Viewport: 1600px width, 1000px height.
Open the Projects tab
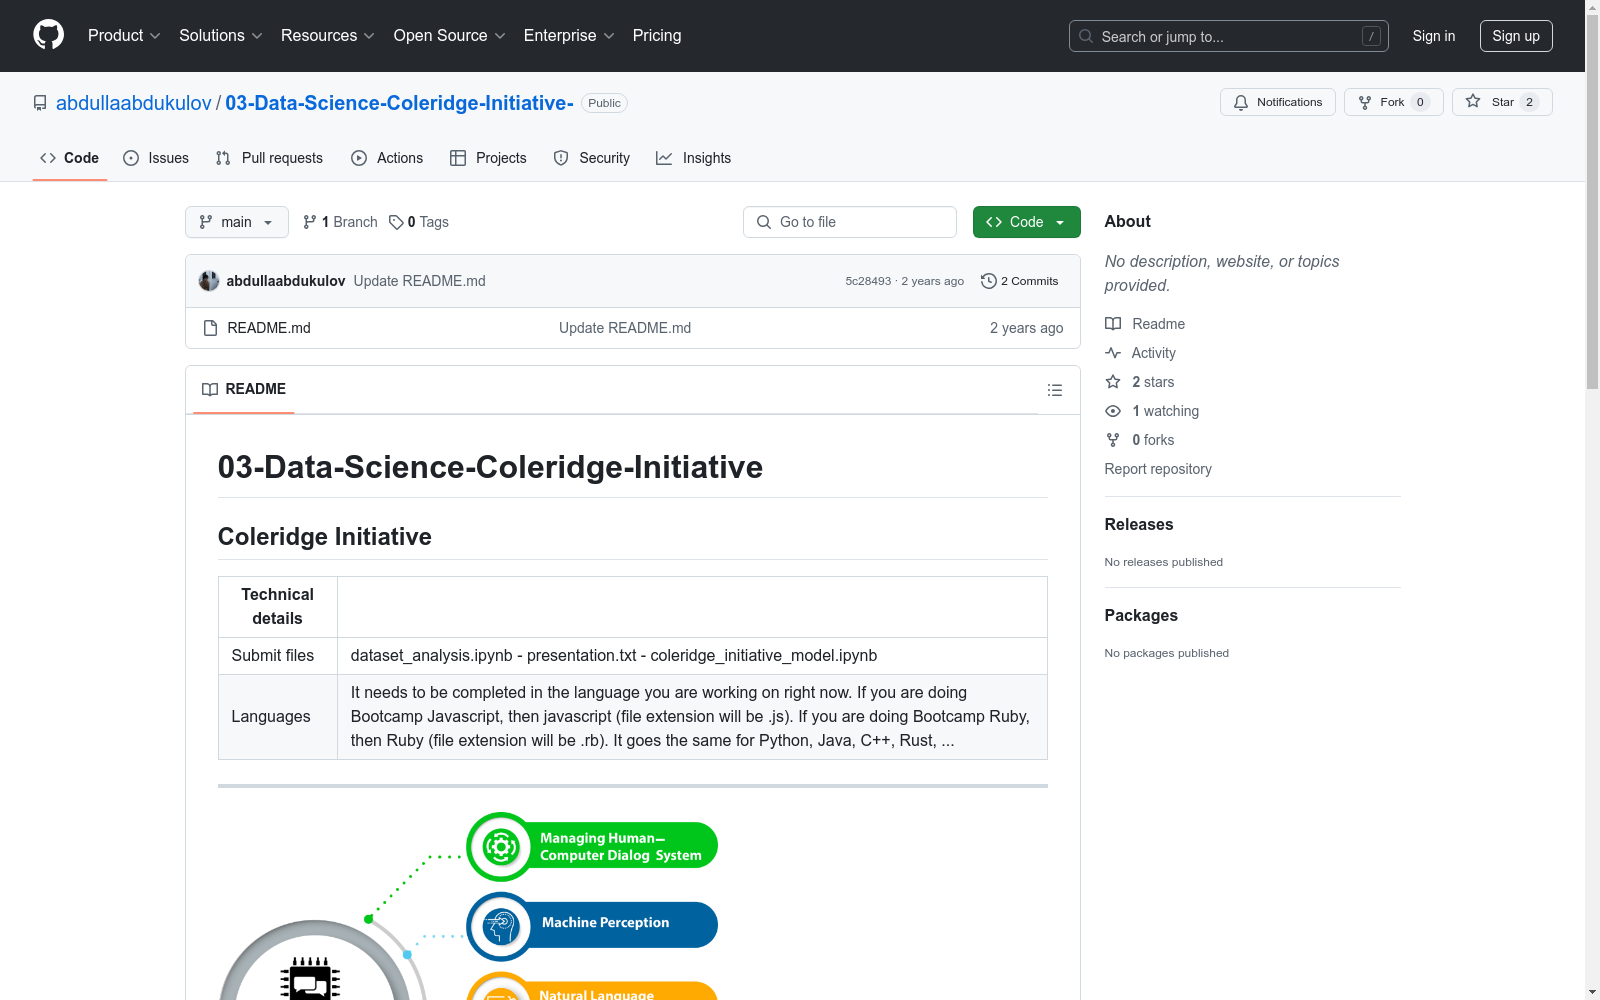[488, 158]
